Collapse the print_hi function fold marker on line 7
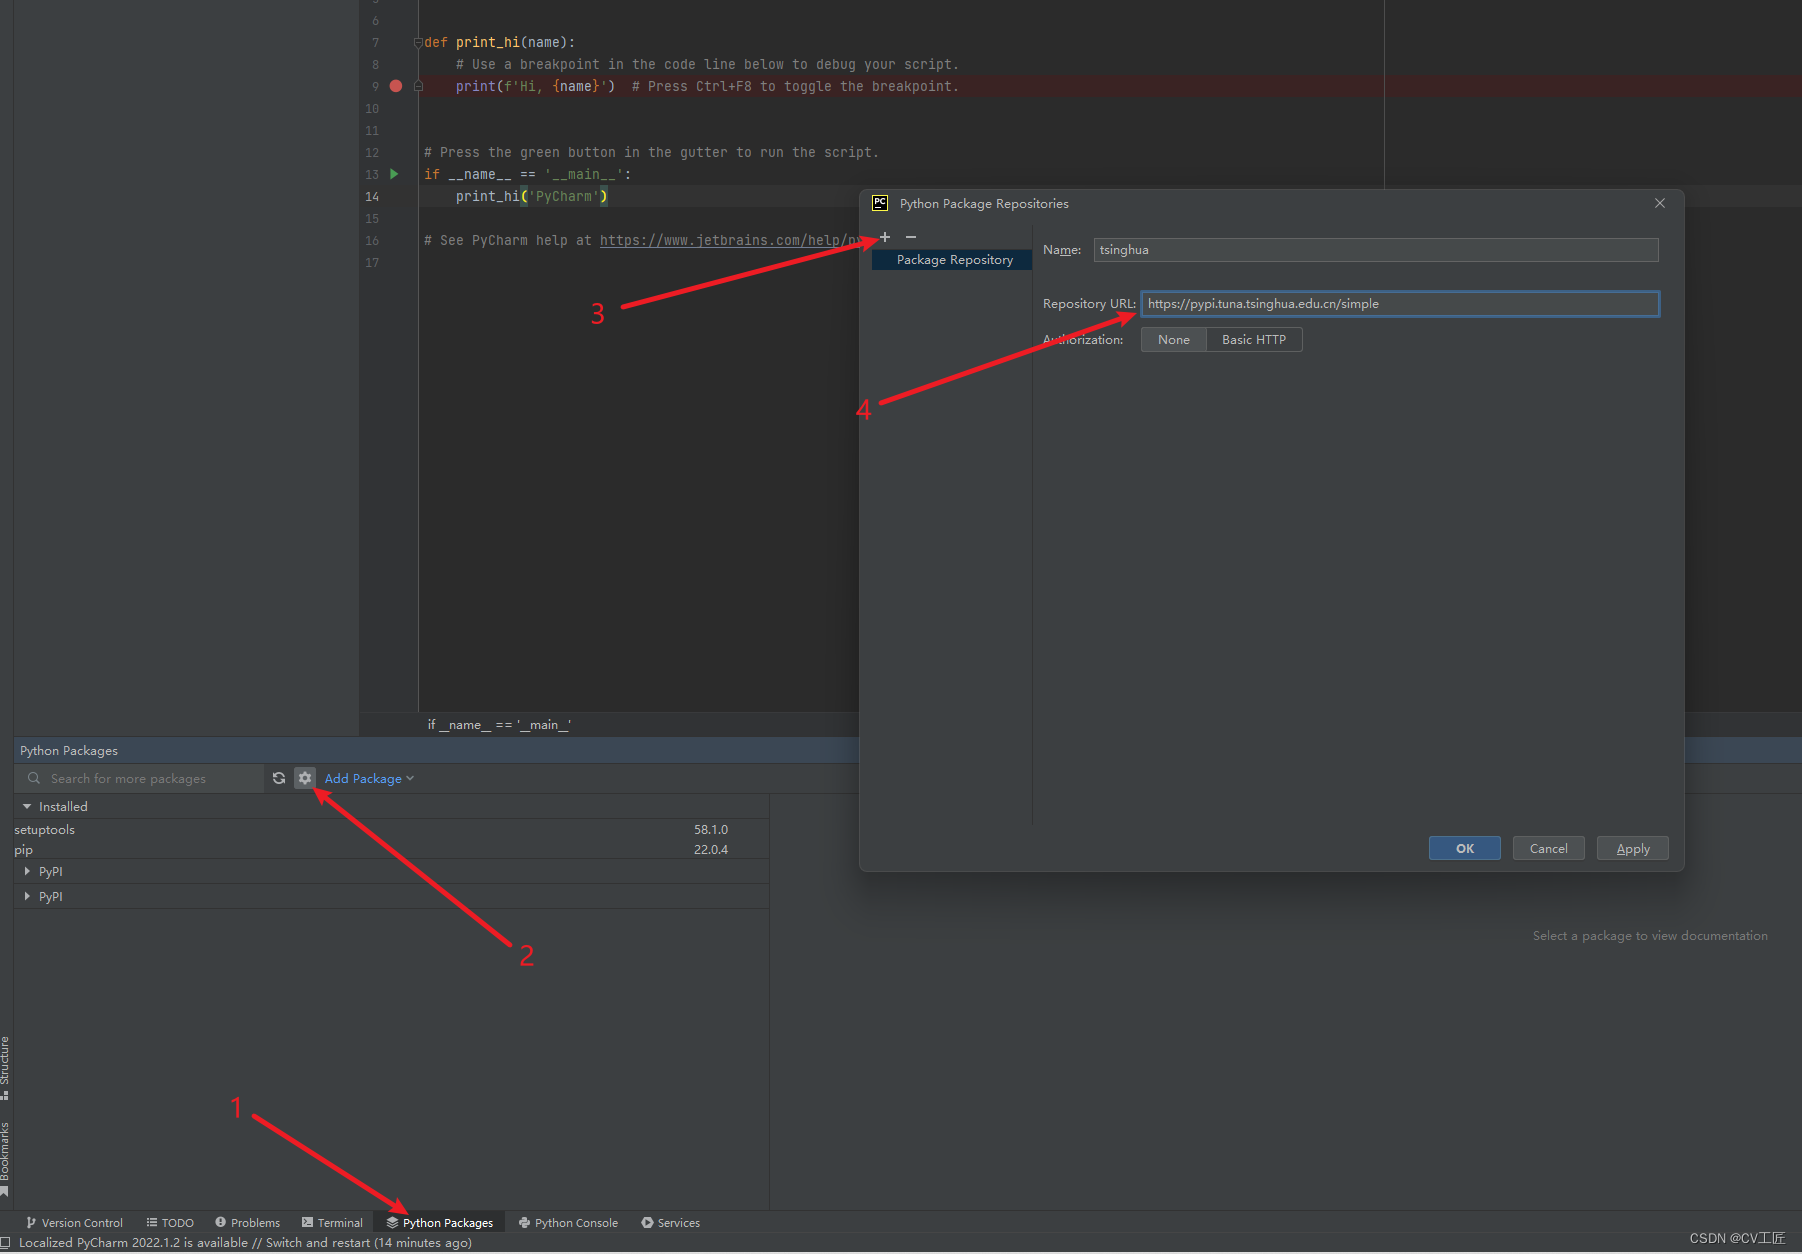1802x1254 pixels. (x=418, y=43)
